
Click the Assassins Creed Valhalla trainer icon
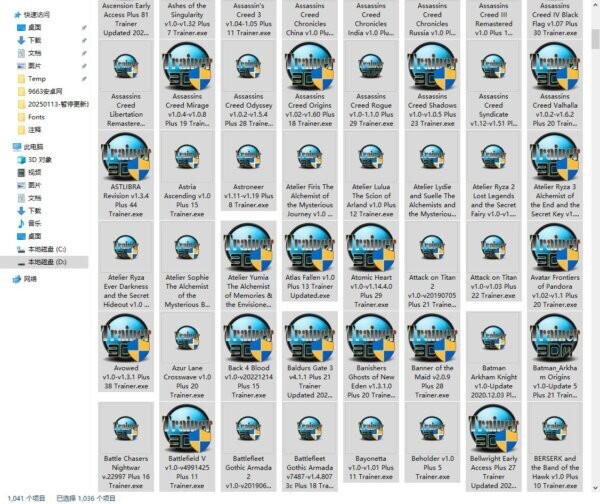coord(555,67)
